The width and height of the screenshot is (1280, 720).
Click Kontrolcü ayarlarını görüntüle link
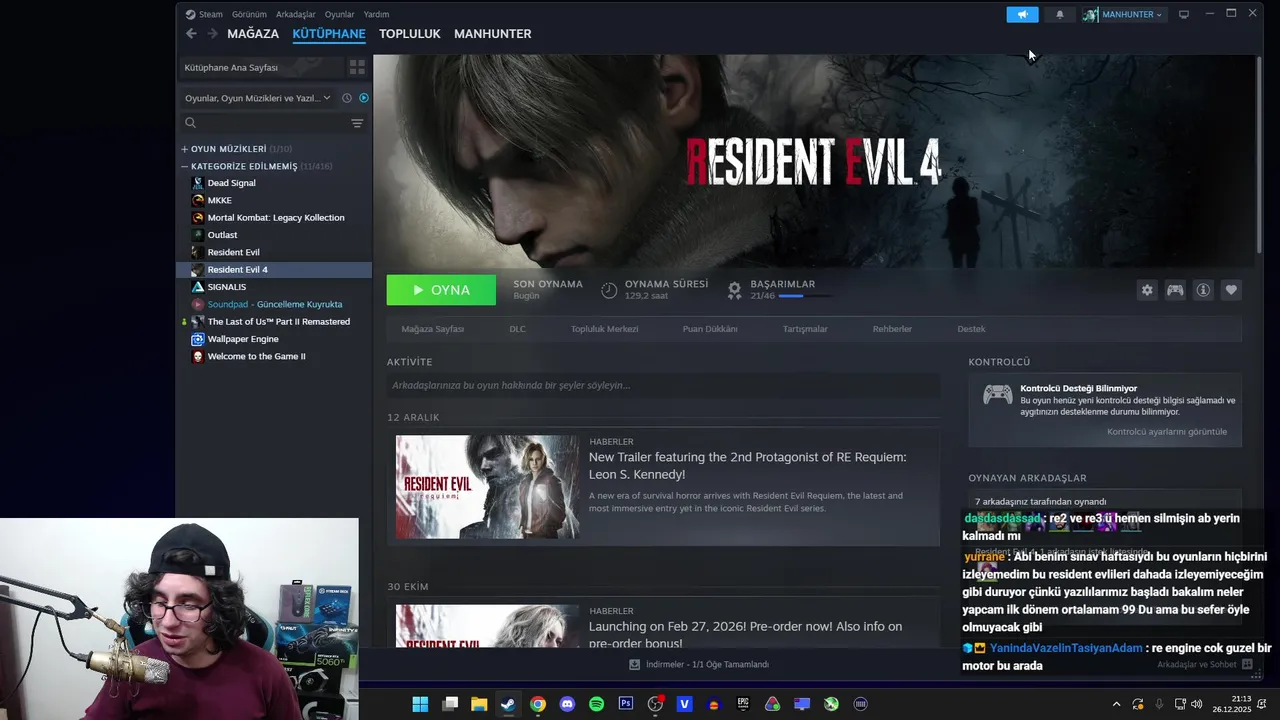tap(1167, 432)
